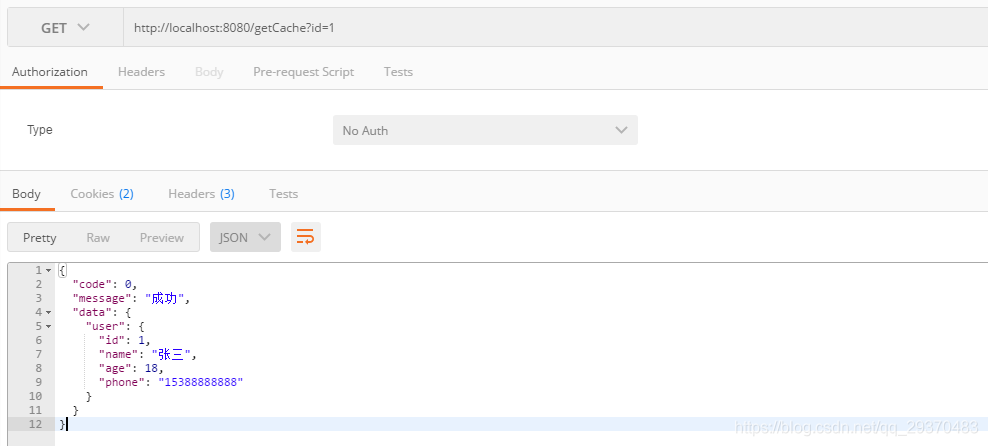988x446 pixels.
Task: Select the response Body tab
Action: tap(26, 194)
